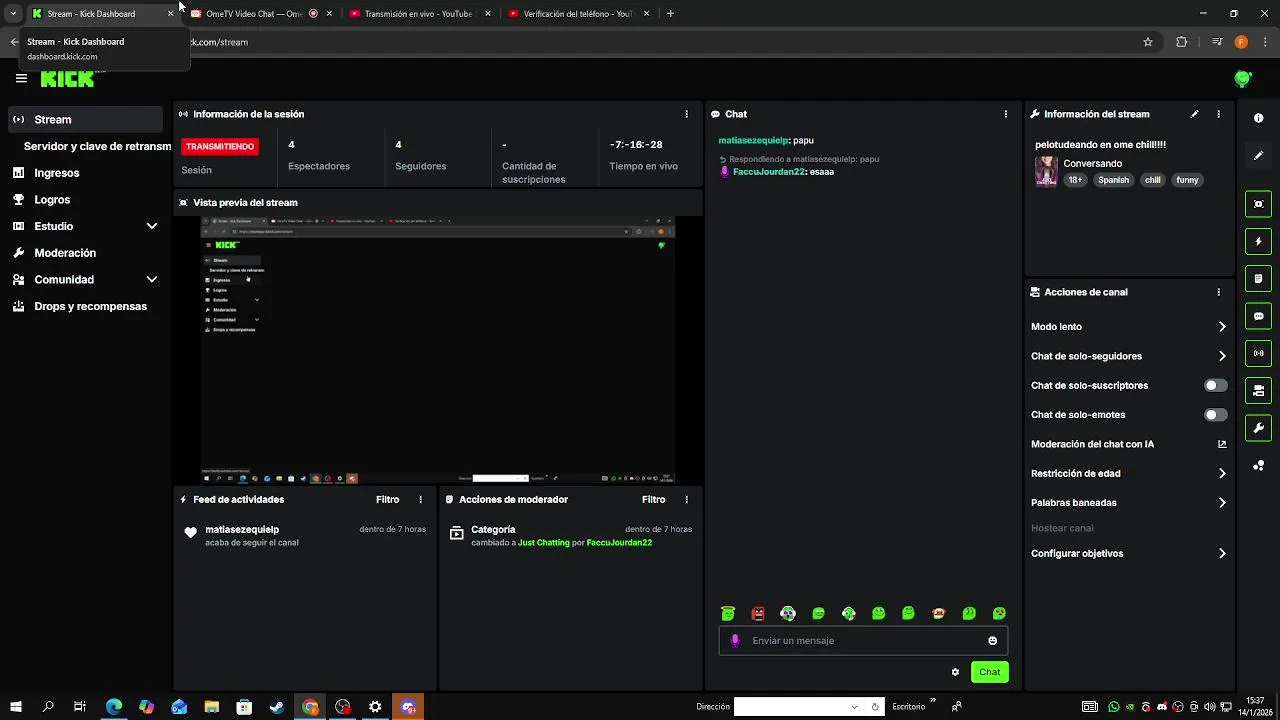Image resolution: width=1280 pixels, height=720 pixels.
Task: Open chat settings gear icon
Action: tap(955, 672)
